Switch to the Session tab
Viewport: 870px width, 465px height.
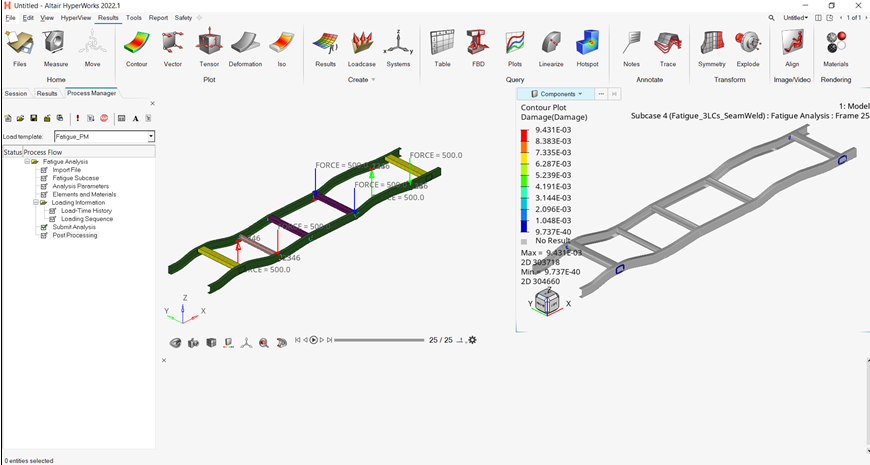click(x=16, y=93)
